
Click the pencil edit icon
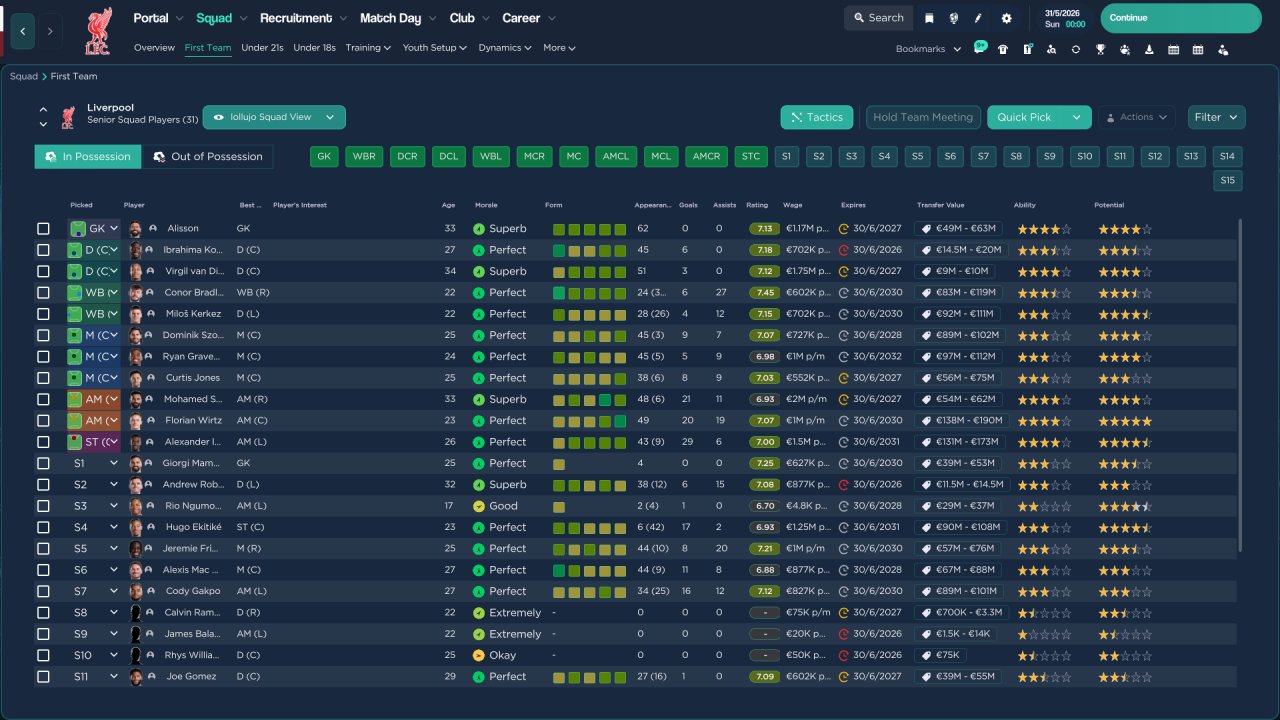(978, 18)
